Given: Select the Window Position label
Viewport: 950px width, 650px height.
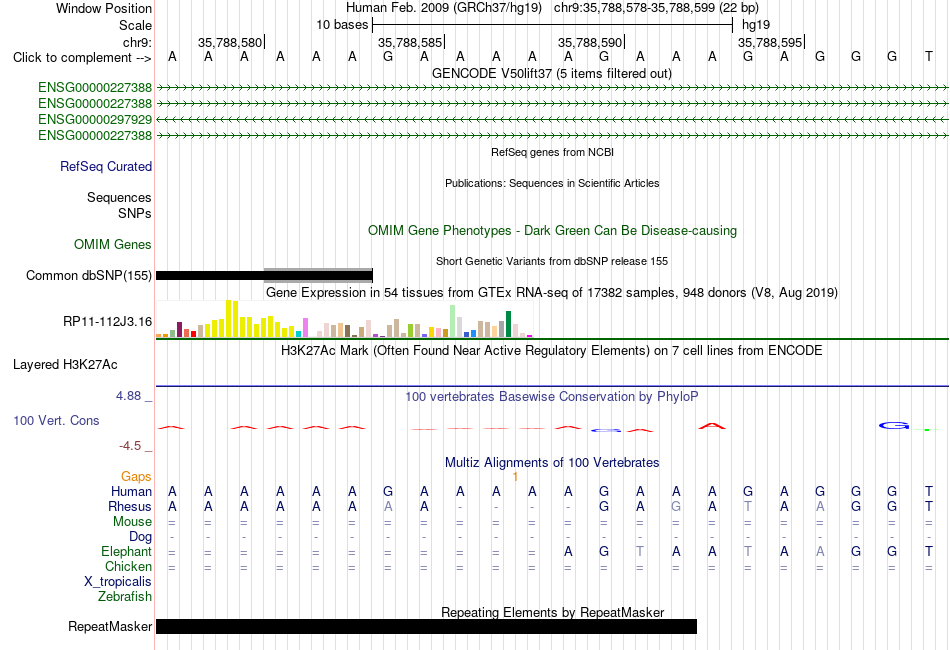Looking at the screenshot, I should (104, 8).
